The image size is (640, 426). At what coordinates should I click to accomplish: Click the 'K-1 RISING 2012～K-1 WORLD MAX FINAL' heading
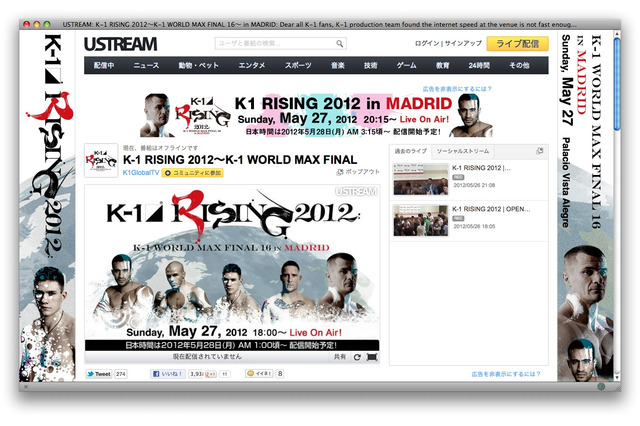click(x=240, y=160)
